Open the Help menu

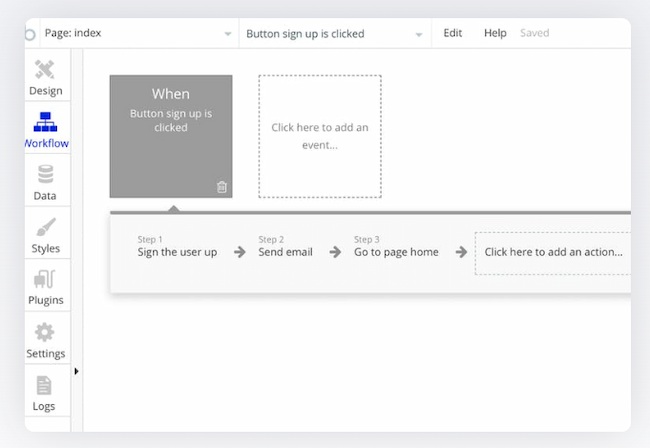(495, 33)
